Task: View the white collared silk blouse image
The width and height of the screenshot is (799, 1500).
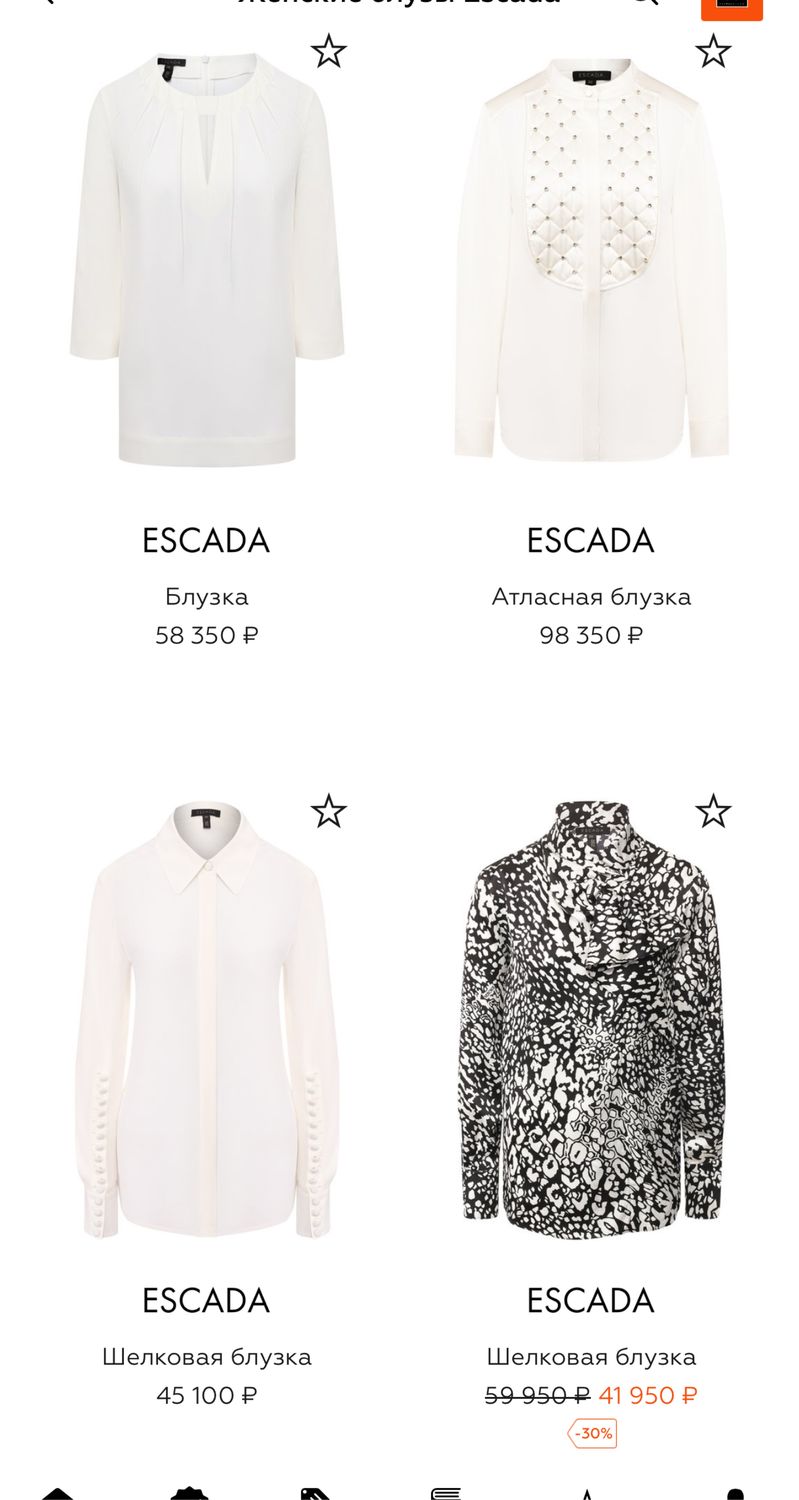Action: point(207,1019)
